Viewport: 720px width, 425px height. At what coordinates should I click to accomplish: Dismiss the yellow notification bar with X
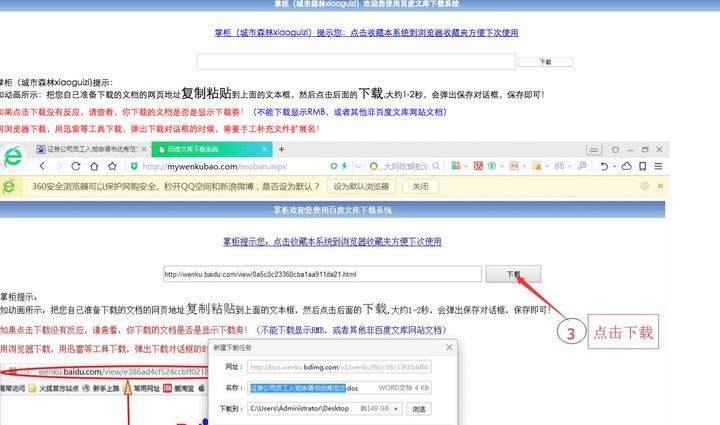(660, 186)
